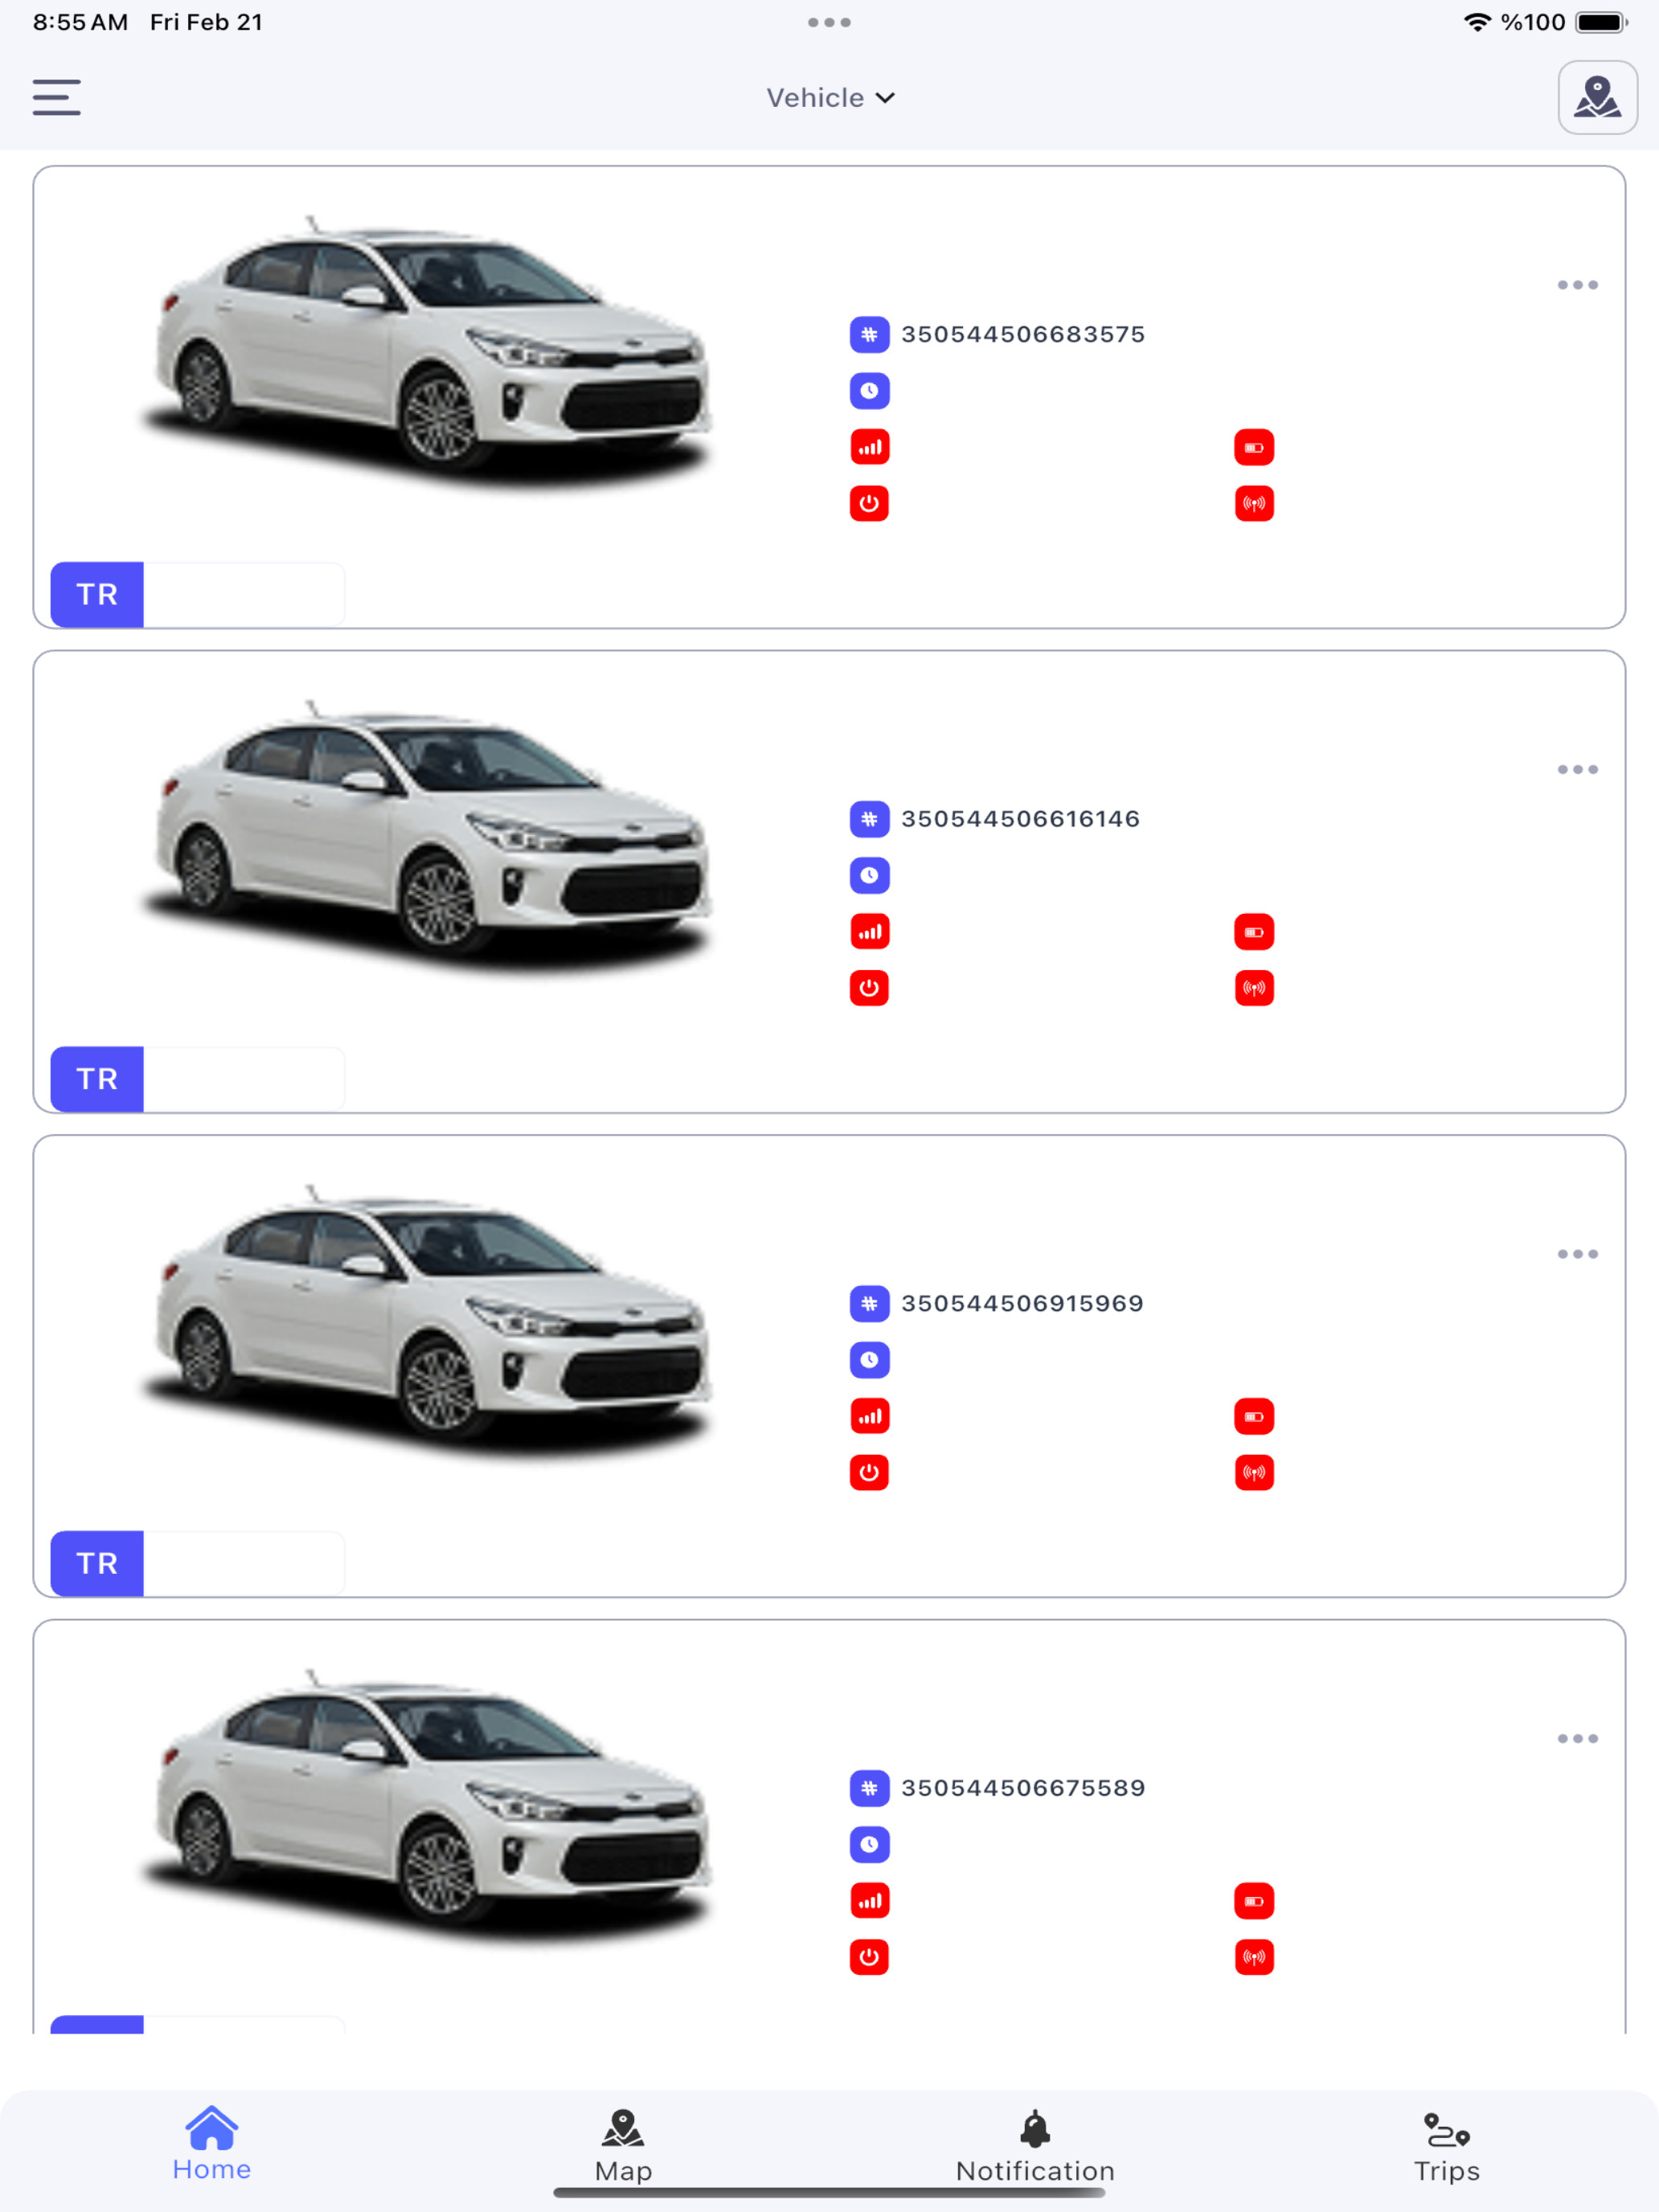1659x2212 pixels.
Task: Open three-dot menu for vehicle 350544506675589
Action: coord(1577,1738)
